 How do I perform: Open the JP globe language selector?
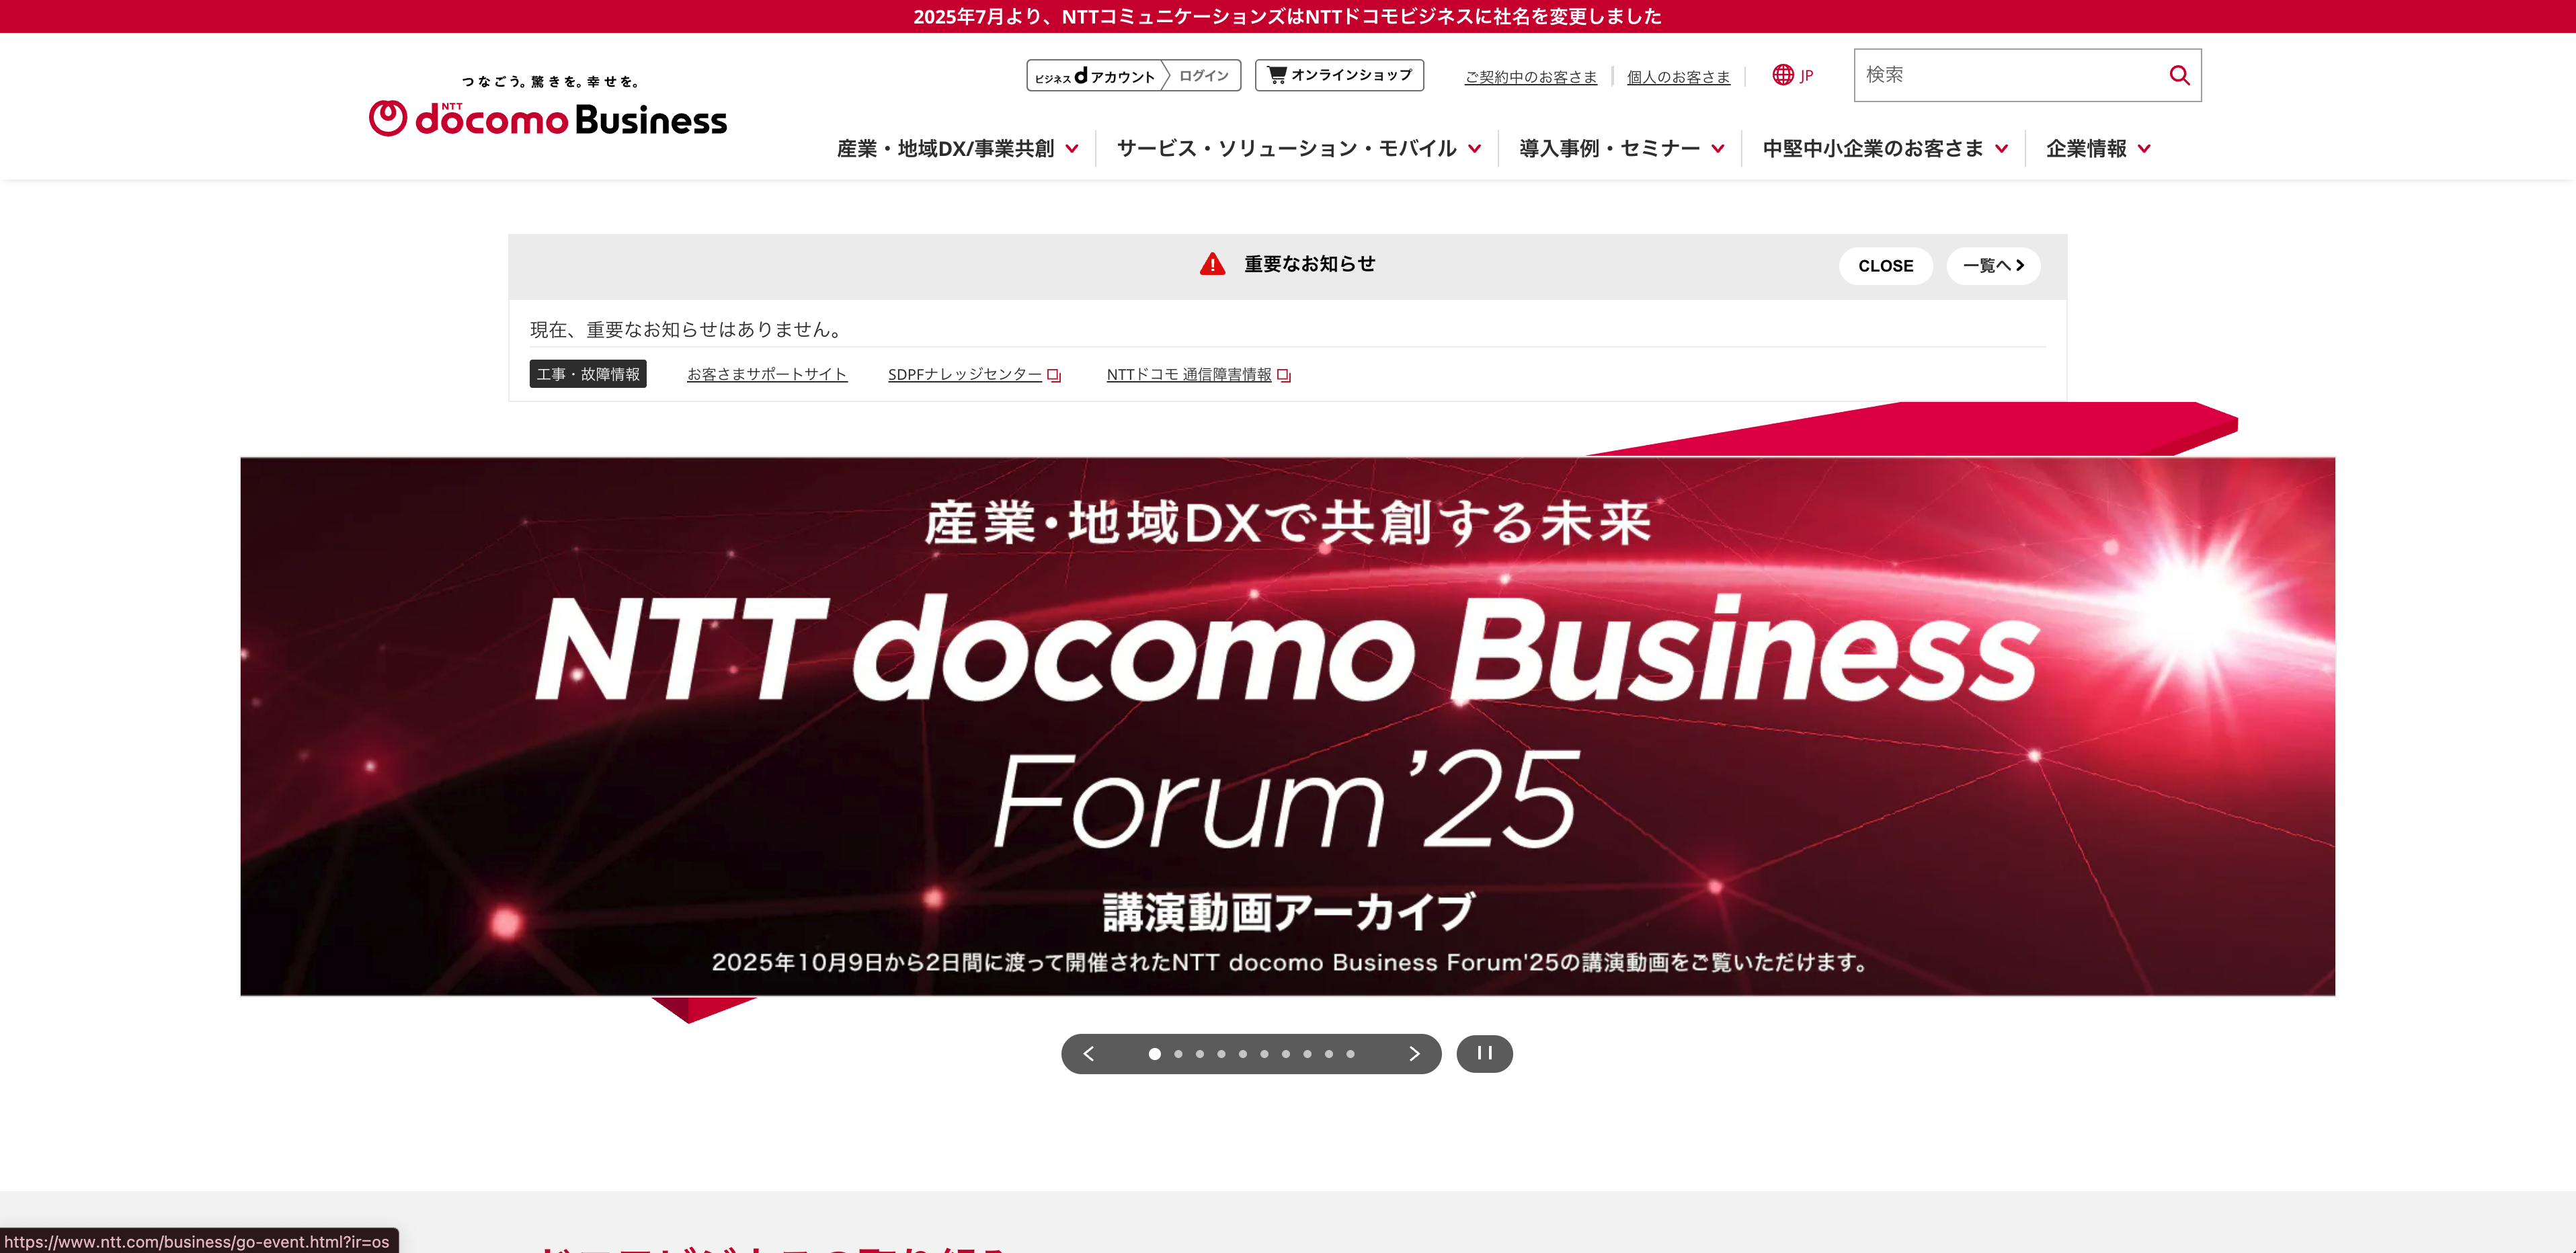coord(1792,75)
